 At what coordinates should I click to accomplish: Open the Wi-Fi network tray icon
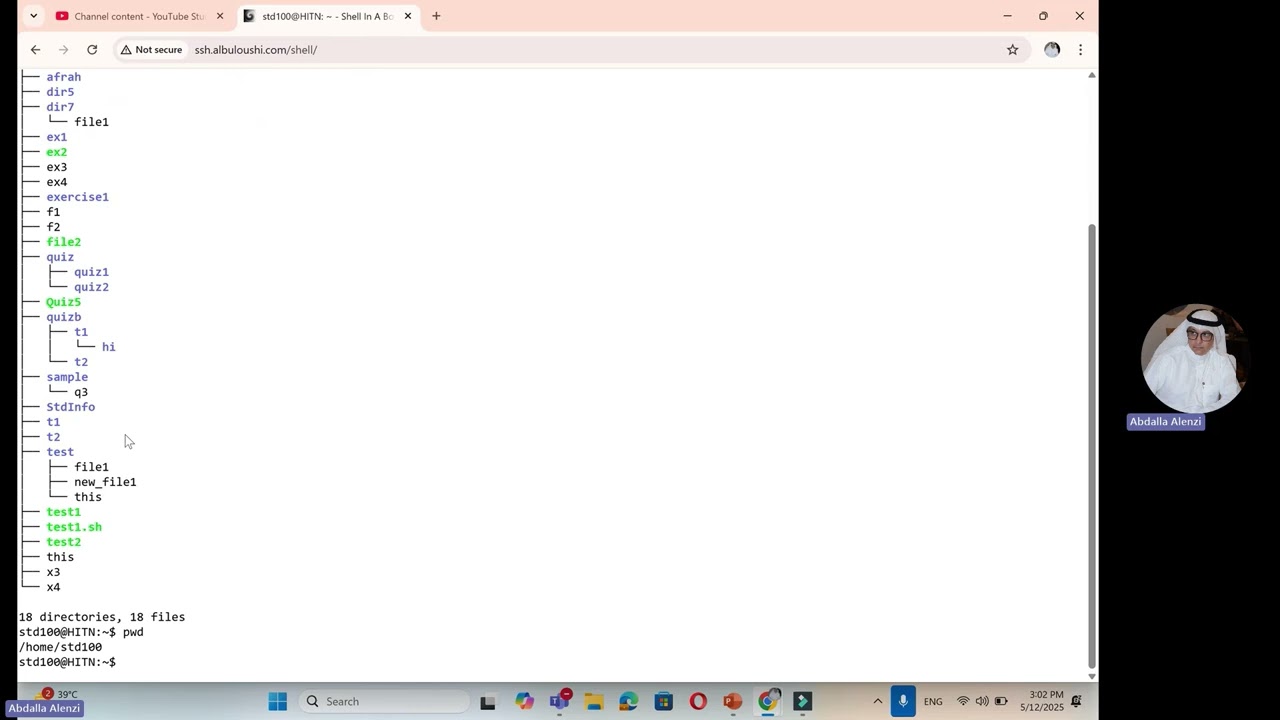coord(963,701)
